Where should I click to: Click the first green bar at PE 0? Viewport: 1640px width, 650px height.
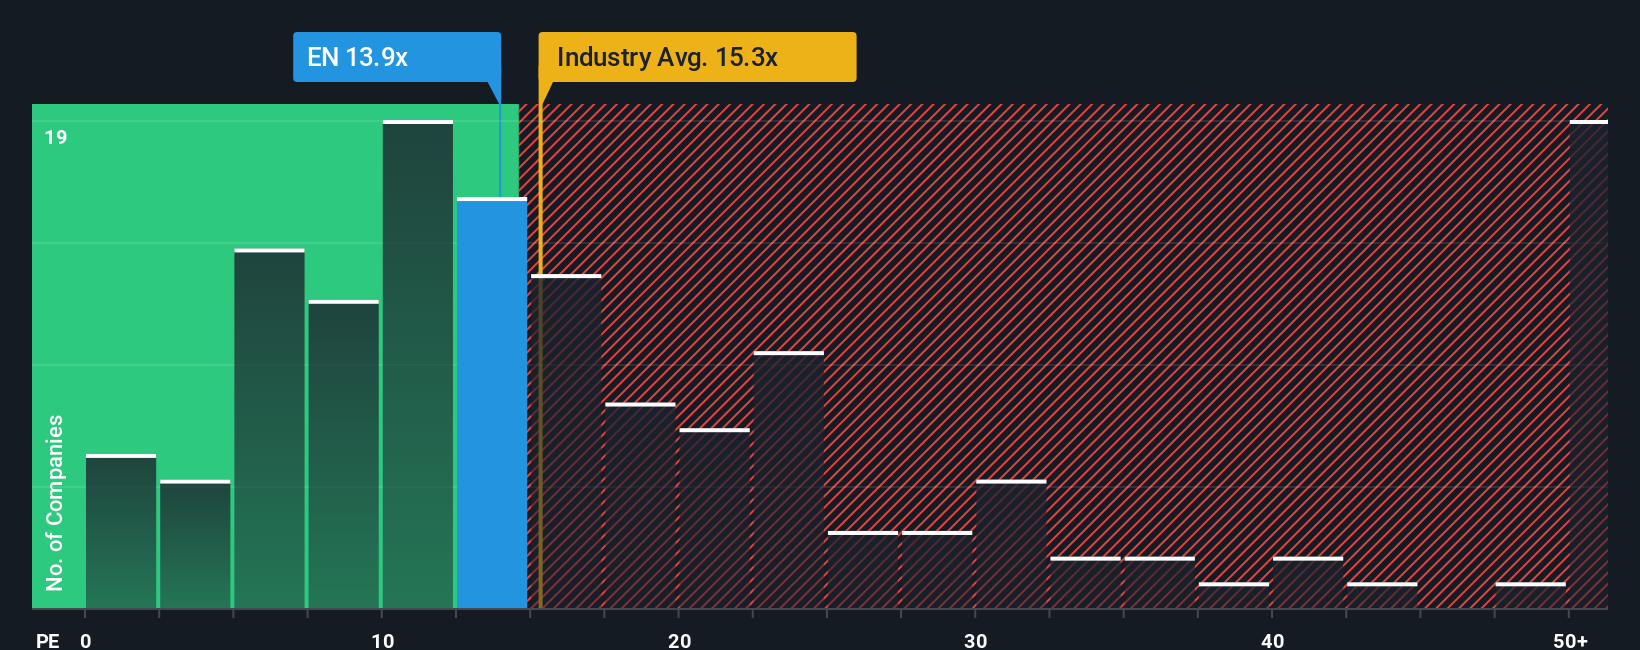121,531
